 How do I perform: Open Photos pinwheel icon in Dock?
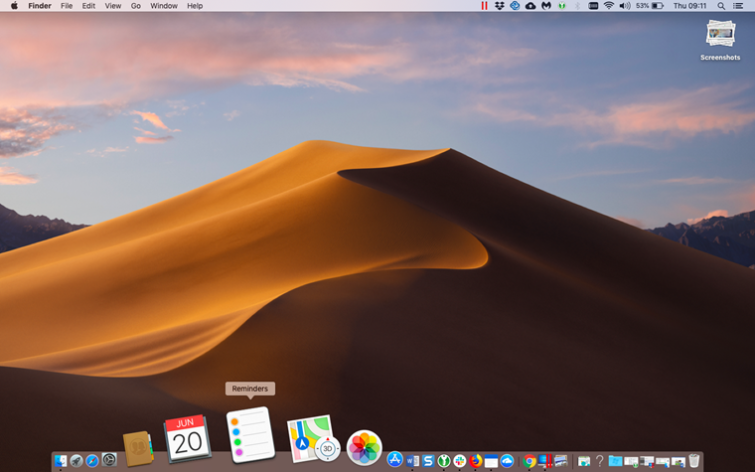[364, 447]
